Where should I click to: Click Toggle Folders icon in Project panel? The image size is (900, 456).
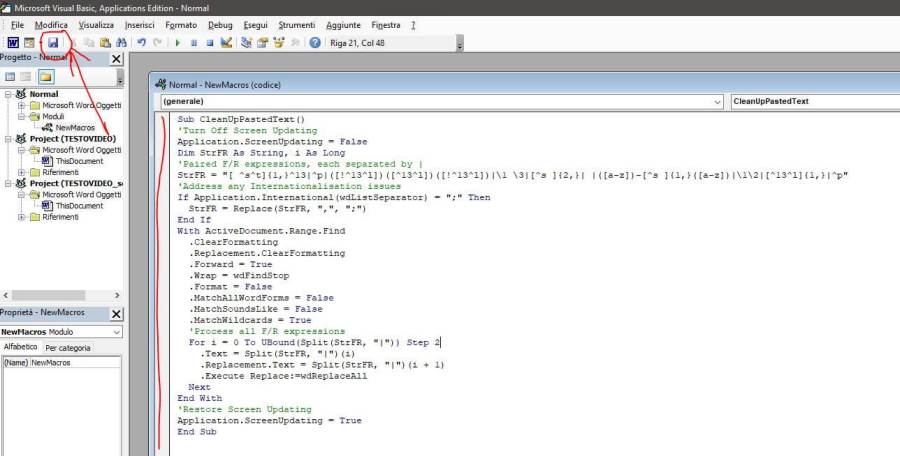point(46,76)
